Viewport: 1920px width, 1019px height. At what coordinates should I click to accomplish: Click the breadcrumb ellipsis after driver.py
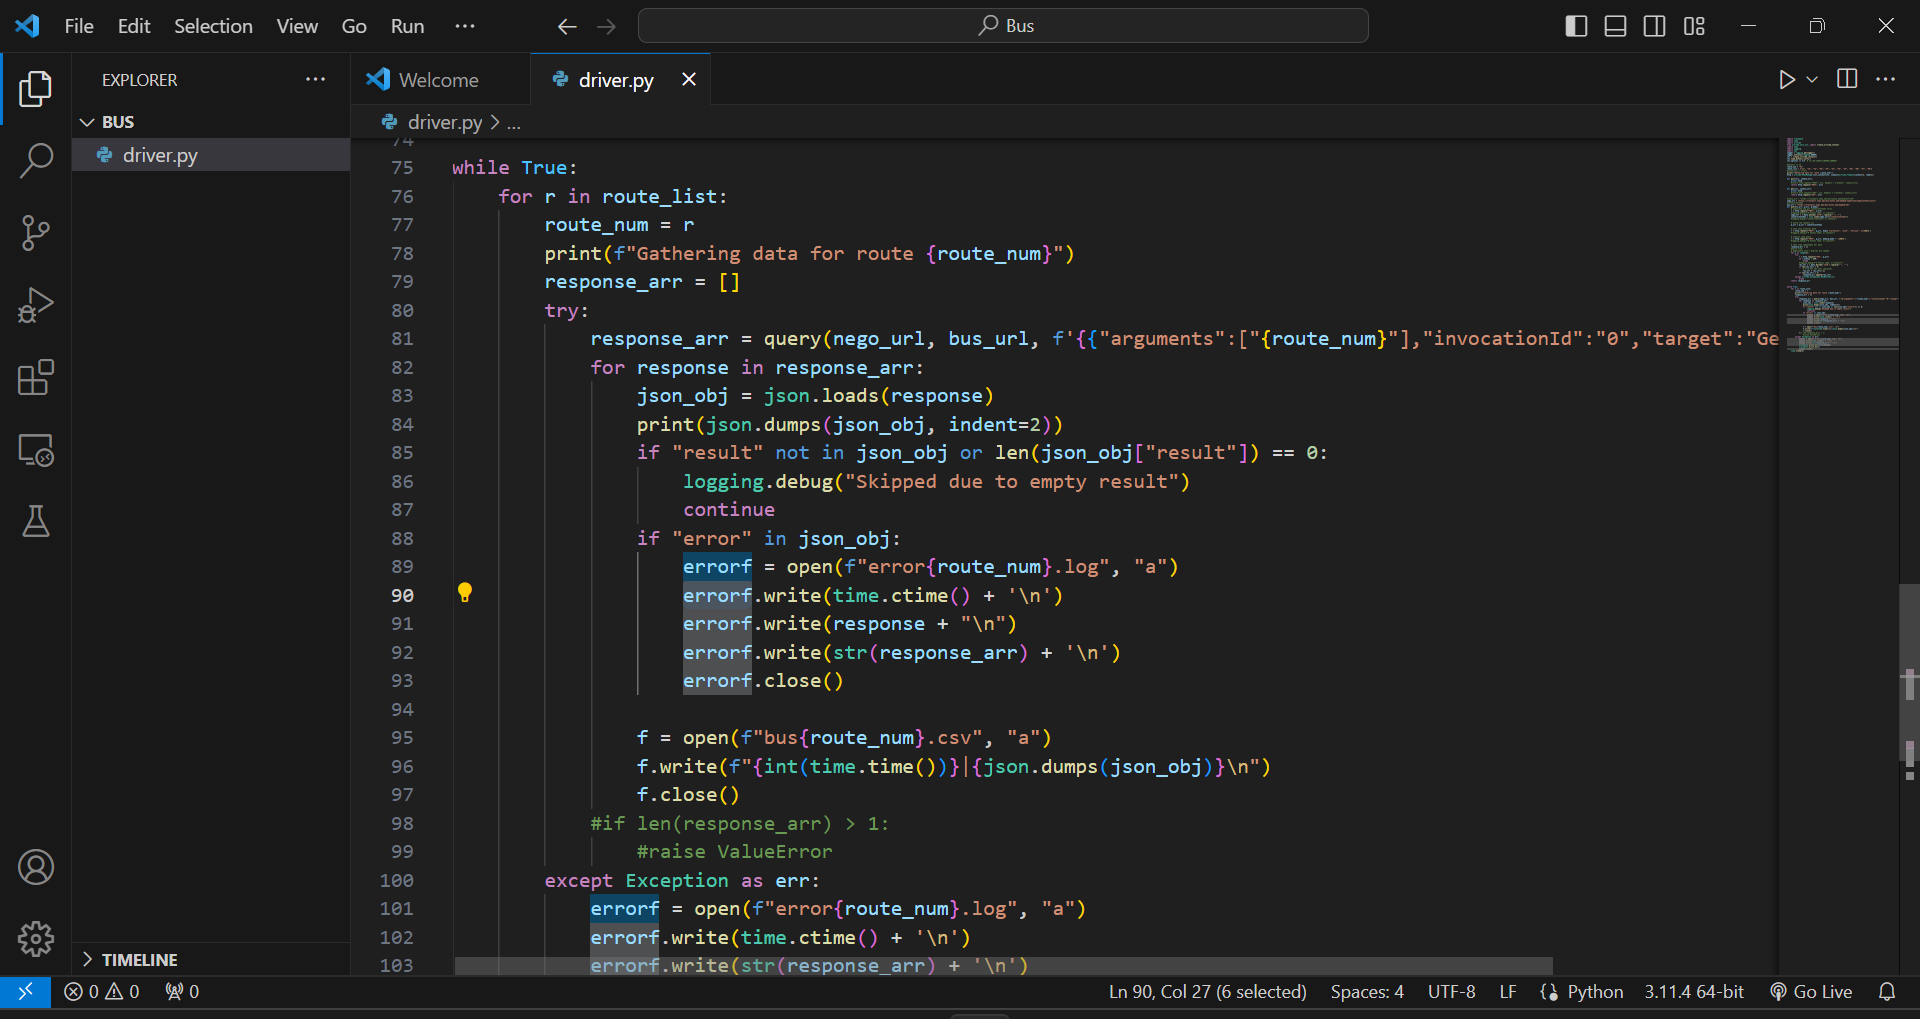pos(514,123)
